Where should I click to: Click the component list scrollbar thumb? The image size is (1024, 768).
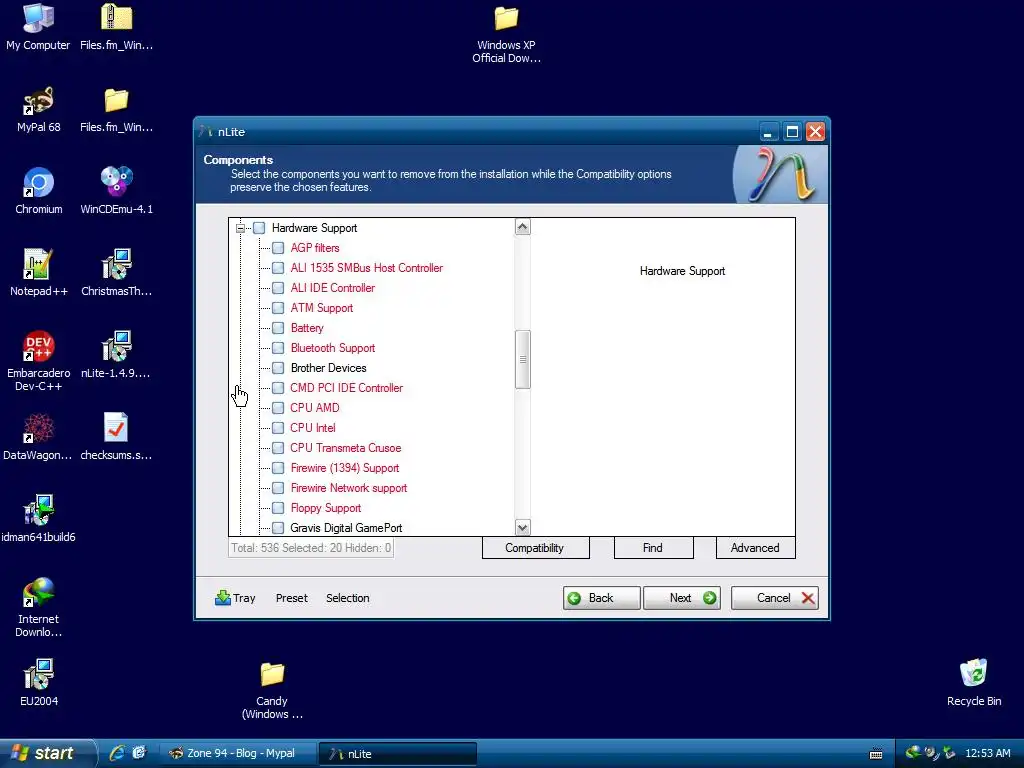coord(522,359)
